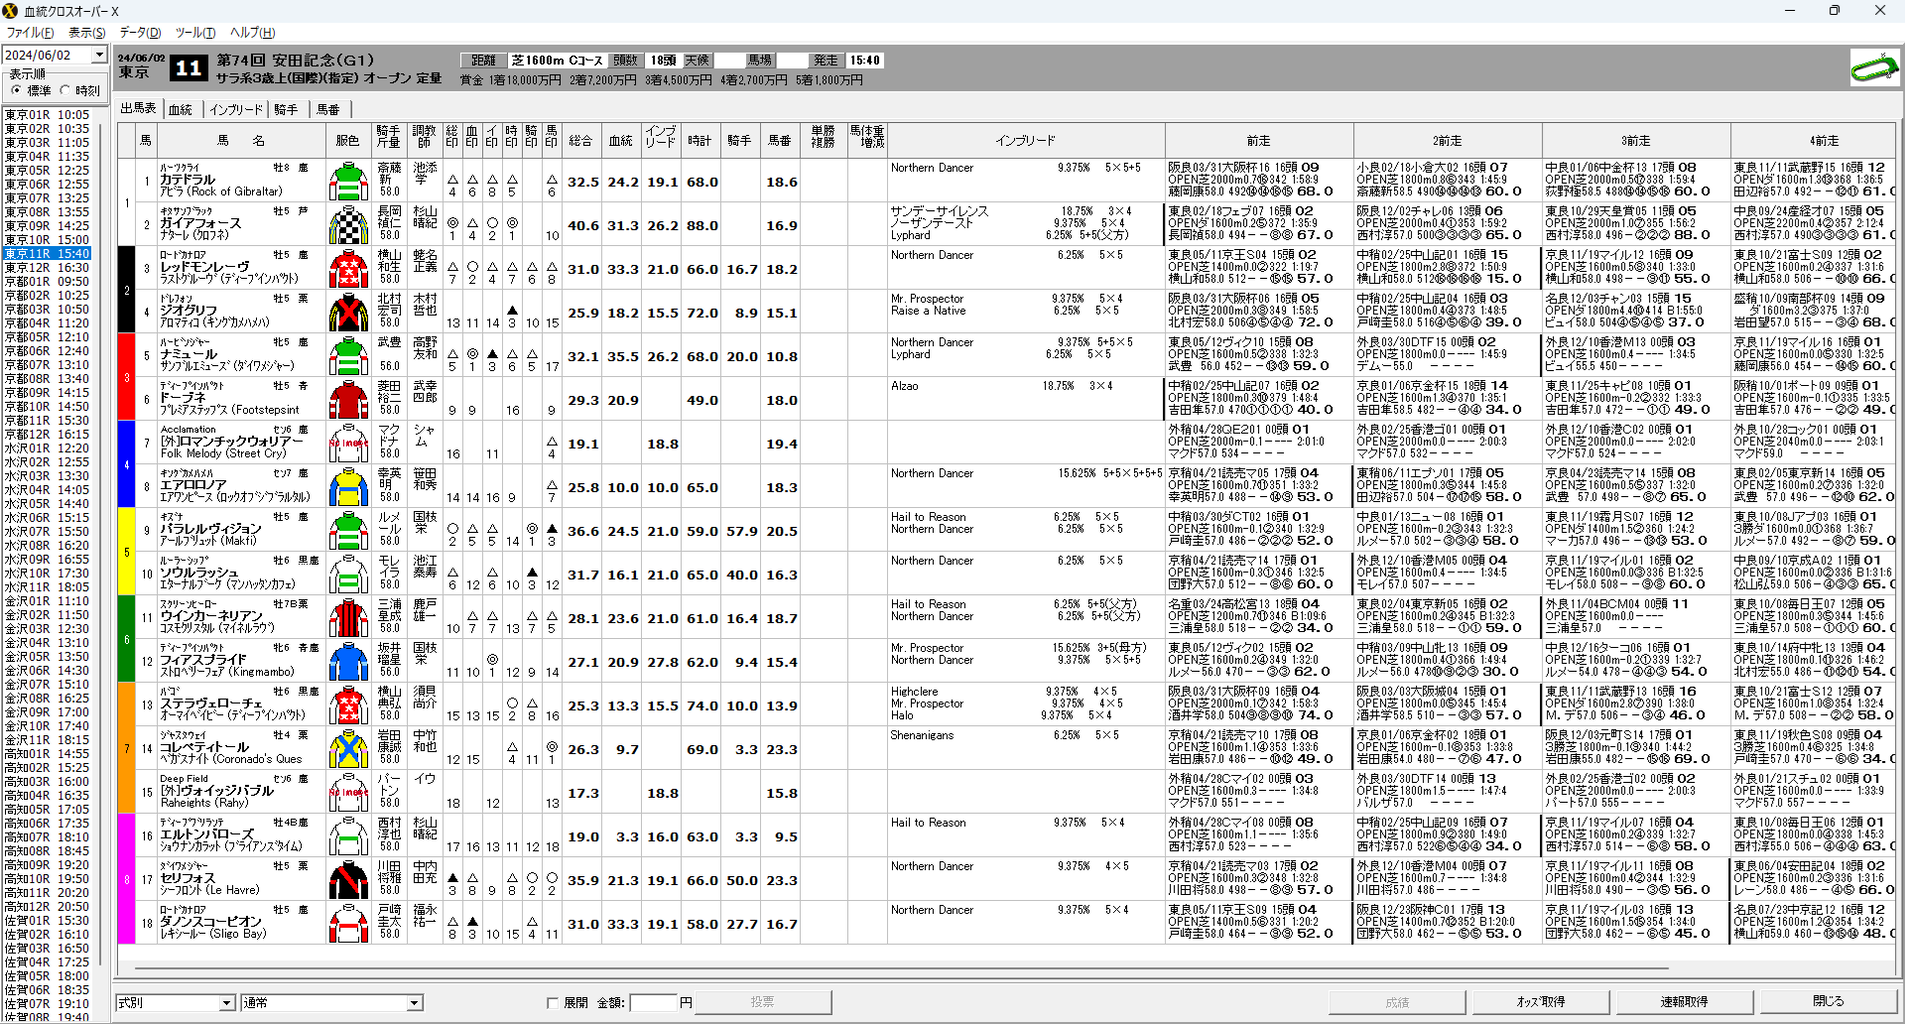Open the データ(D) menu
This screenshot has width=1905, height=1024.
[140, 33]
